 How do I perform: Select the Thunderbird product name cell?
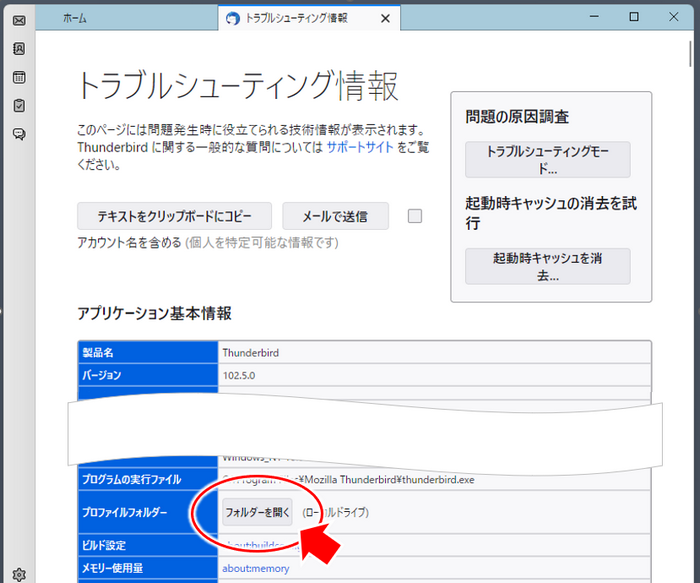(434, 353)
